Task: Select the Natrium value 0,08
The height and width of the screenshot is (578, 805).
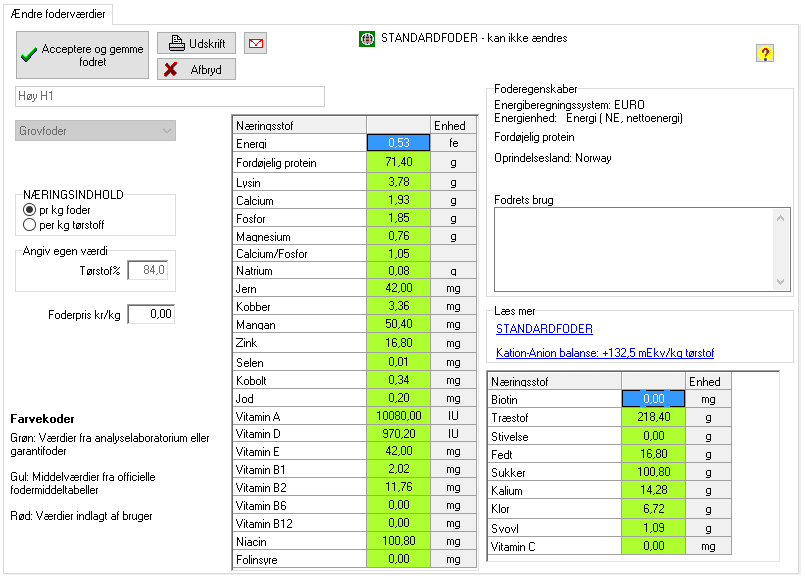Action: [x=398, y=270]
